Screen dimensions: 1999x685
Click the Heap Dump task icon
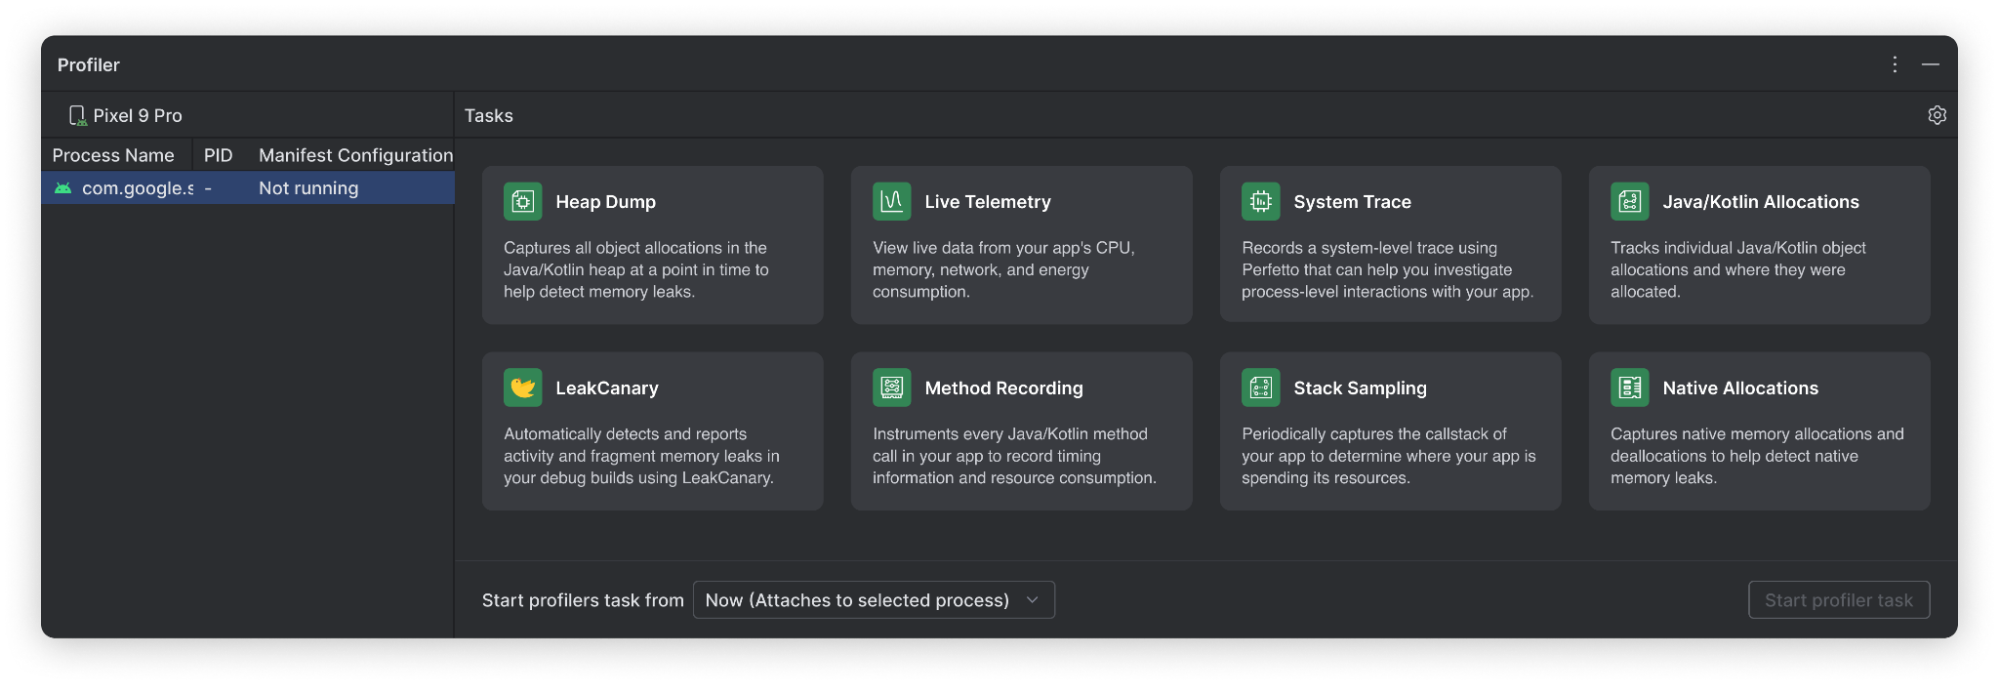point(523,201)
